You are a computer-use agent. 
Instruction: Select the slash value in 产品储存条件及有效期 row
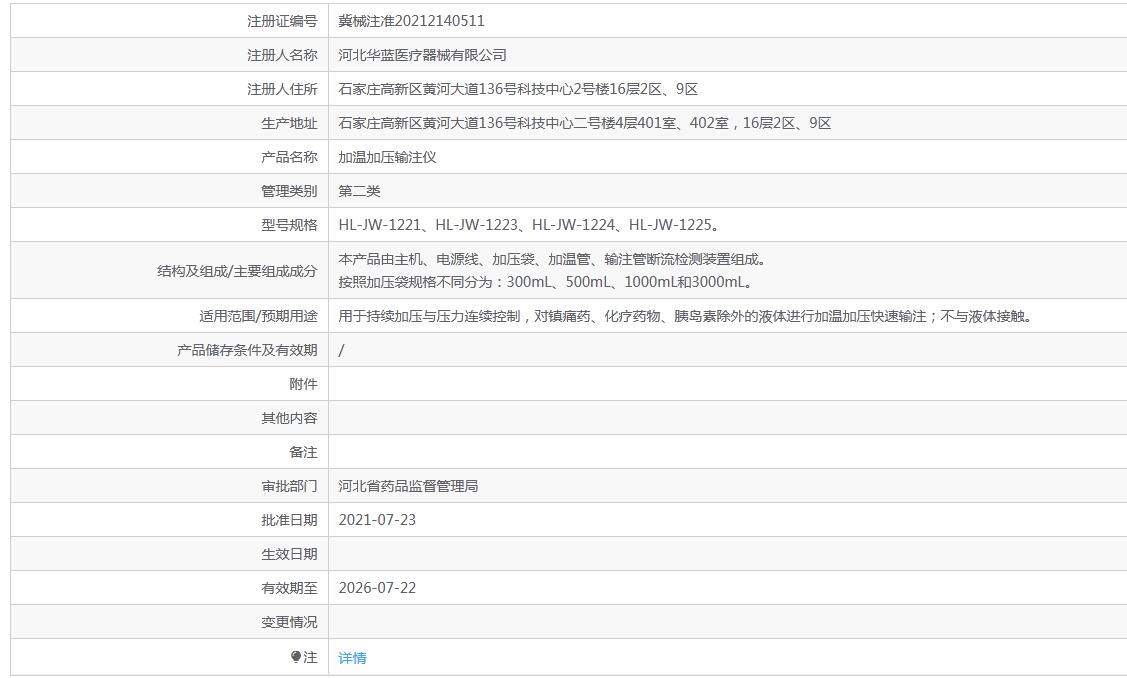tap(341, 350)
